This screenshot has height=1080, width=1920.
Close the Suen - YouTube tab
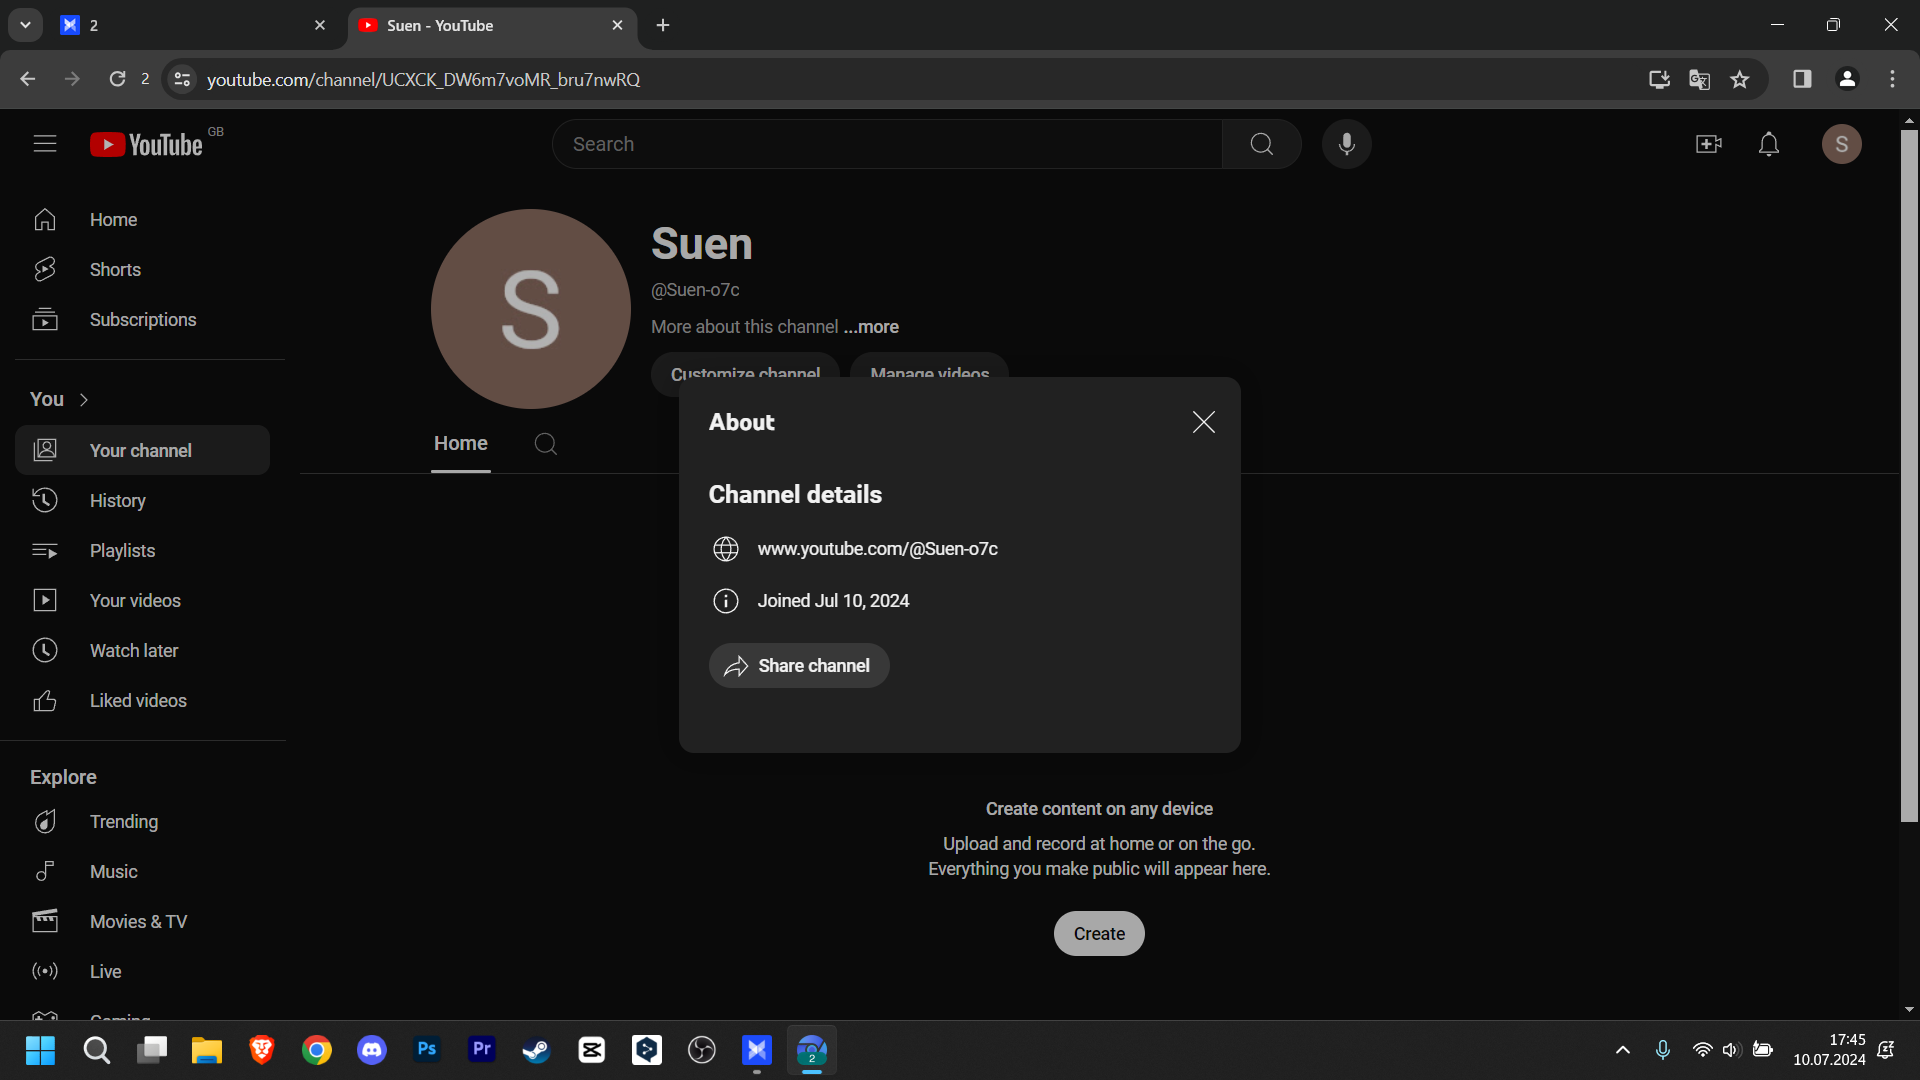[617, 26]
